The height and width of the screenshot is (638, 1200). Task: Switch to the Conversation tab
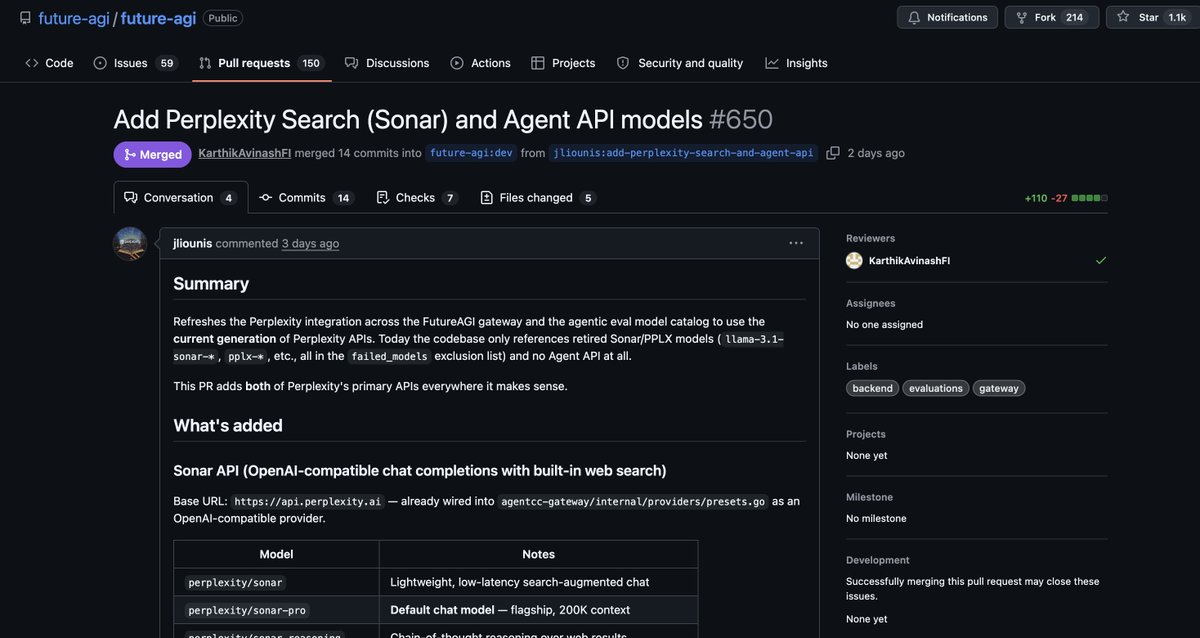pos(180,197)
